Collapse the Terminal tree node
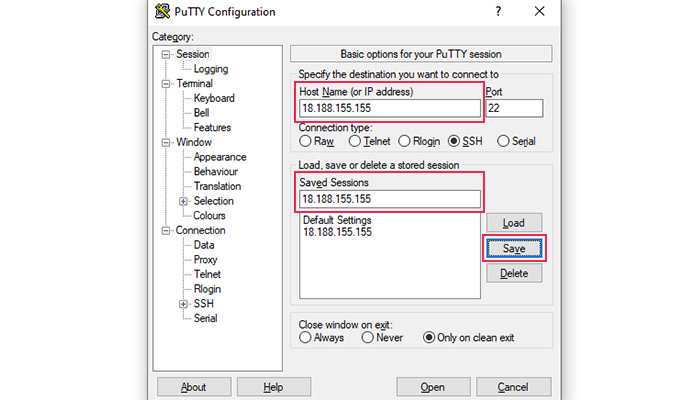 coord(166,84)
